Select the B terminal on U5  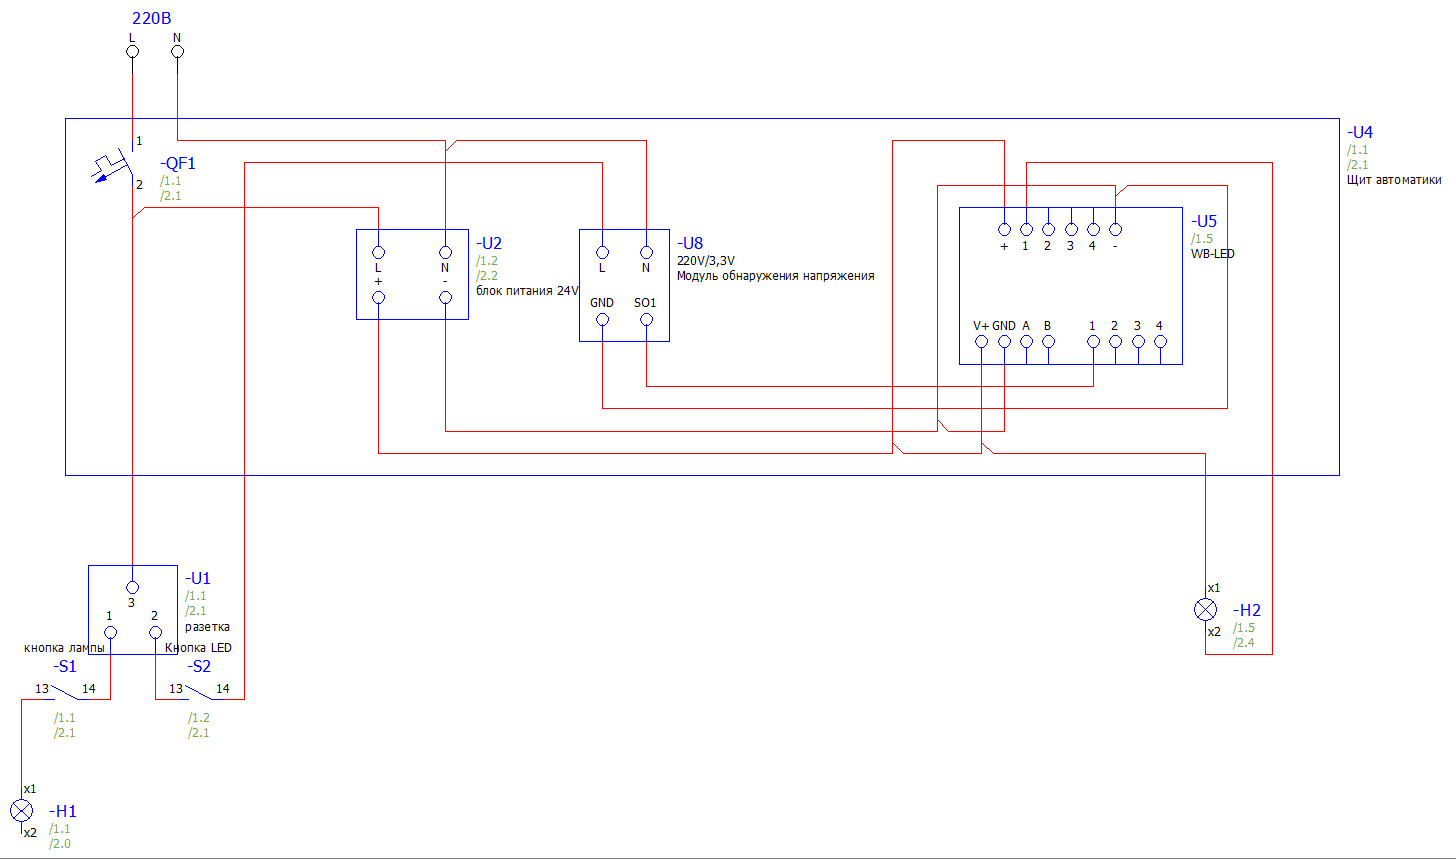(1048, 342)
